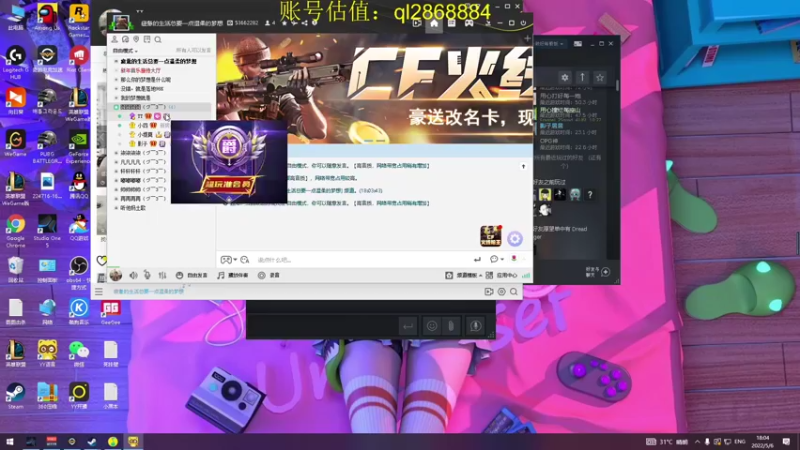The width and height of the screenshot is (800, 450).
Task: Click the upload arrow icon in Steam window
Action: [x=582, y=78]
